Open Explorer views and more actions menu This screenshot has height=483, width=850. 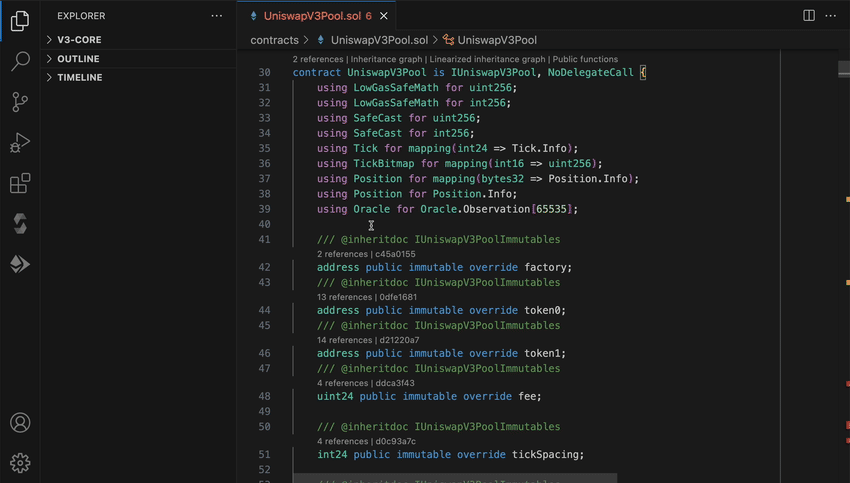click(217, 16)
